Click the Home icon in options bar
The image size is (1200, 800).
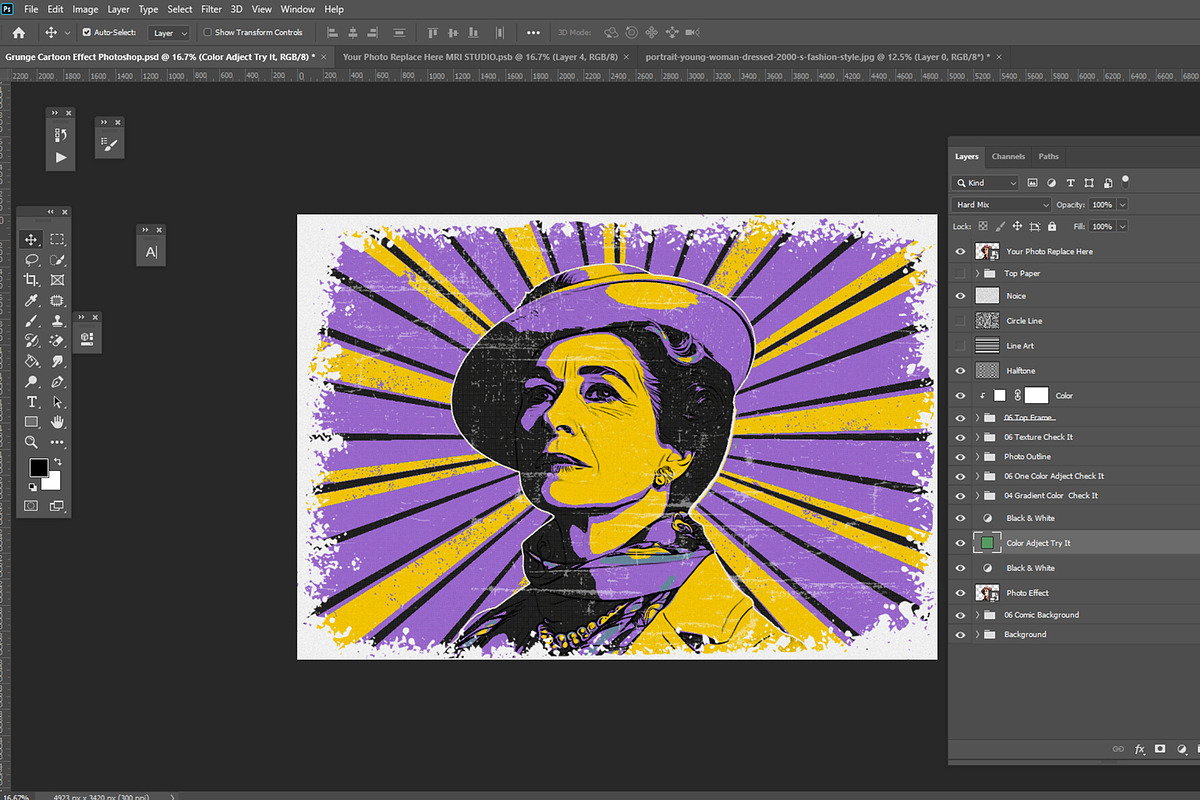(x=18, y=32)
